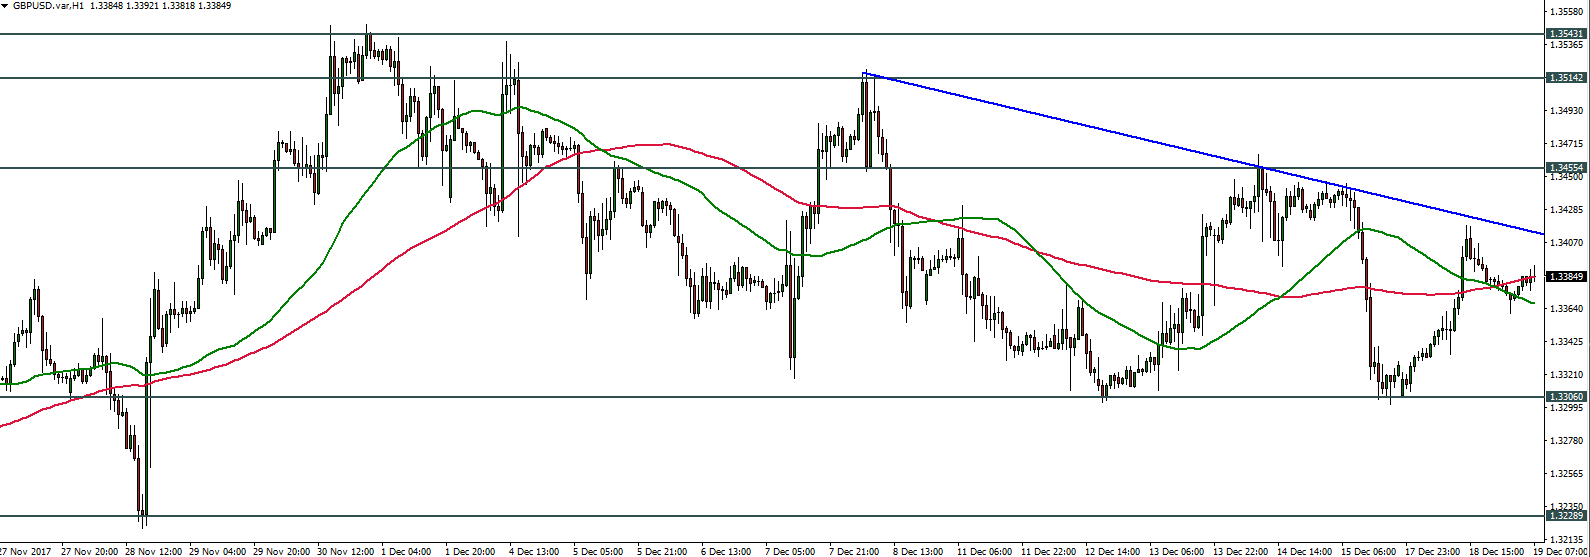Click the 18 Dec 15:00 time label
This screenshot has height=557, width=1590.
[x=1498, y=550]
